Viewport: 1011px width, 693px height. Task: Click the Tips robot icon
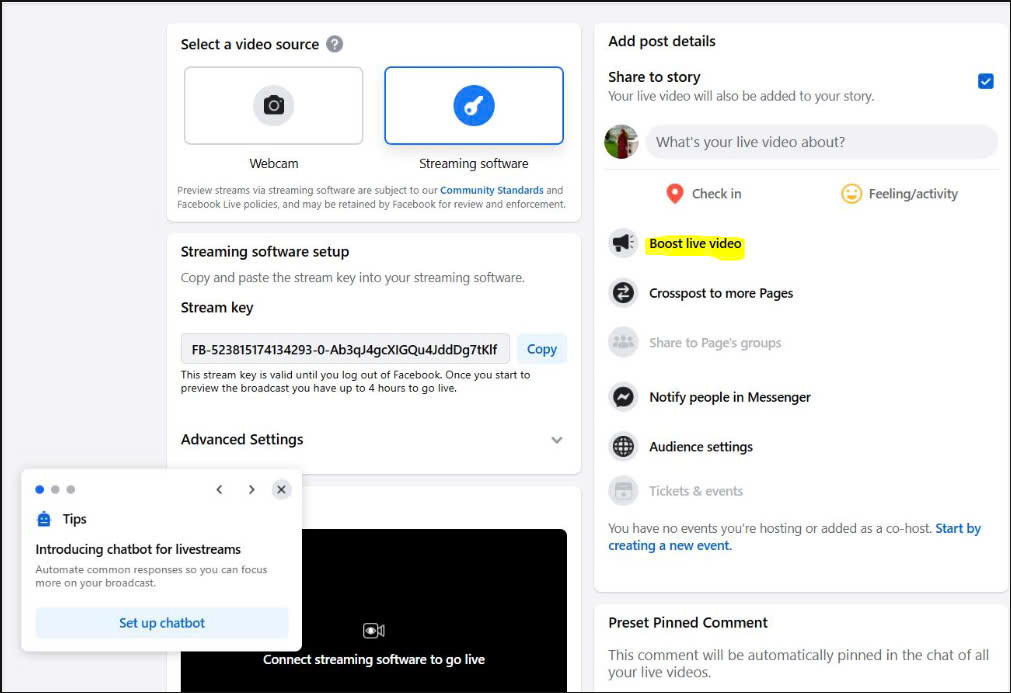[x=44, y=519]
